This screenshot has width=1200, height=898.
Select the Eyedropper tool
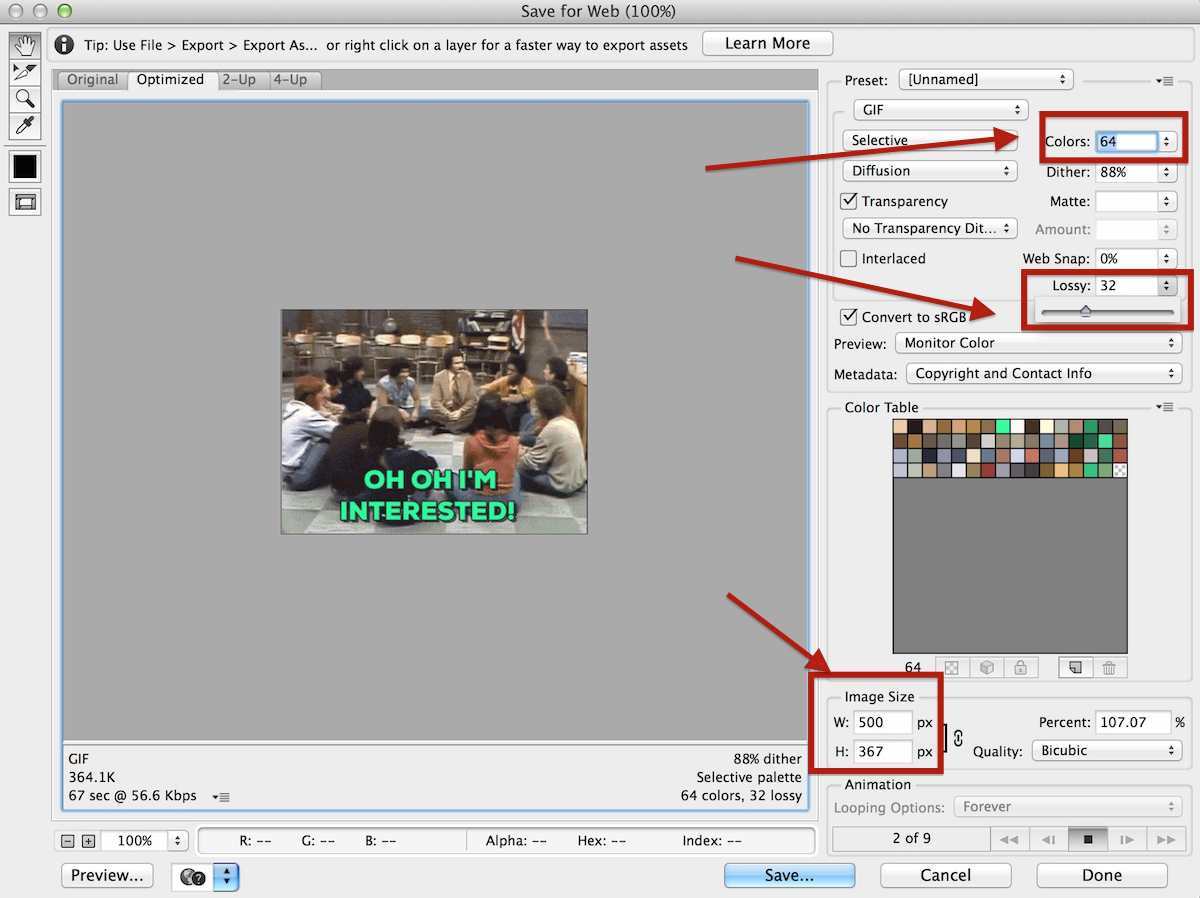coord(24,126)
